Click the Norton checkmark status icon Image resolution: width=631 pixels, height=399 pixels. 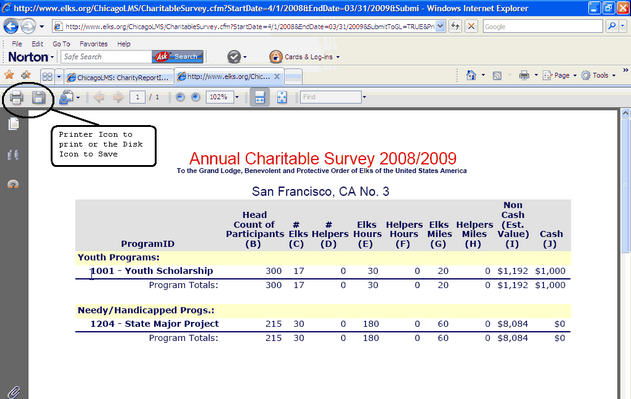(x=234, y=57)
